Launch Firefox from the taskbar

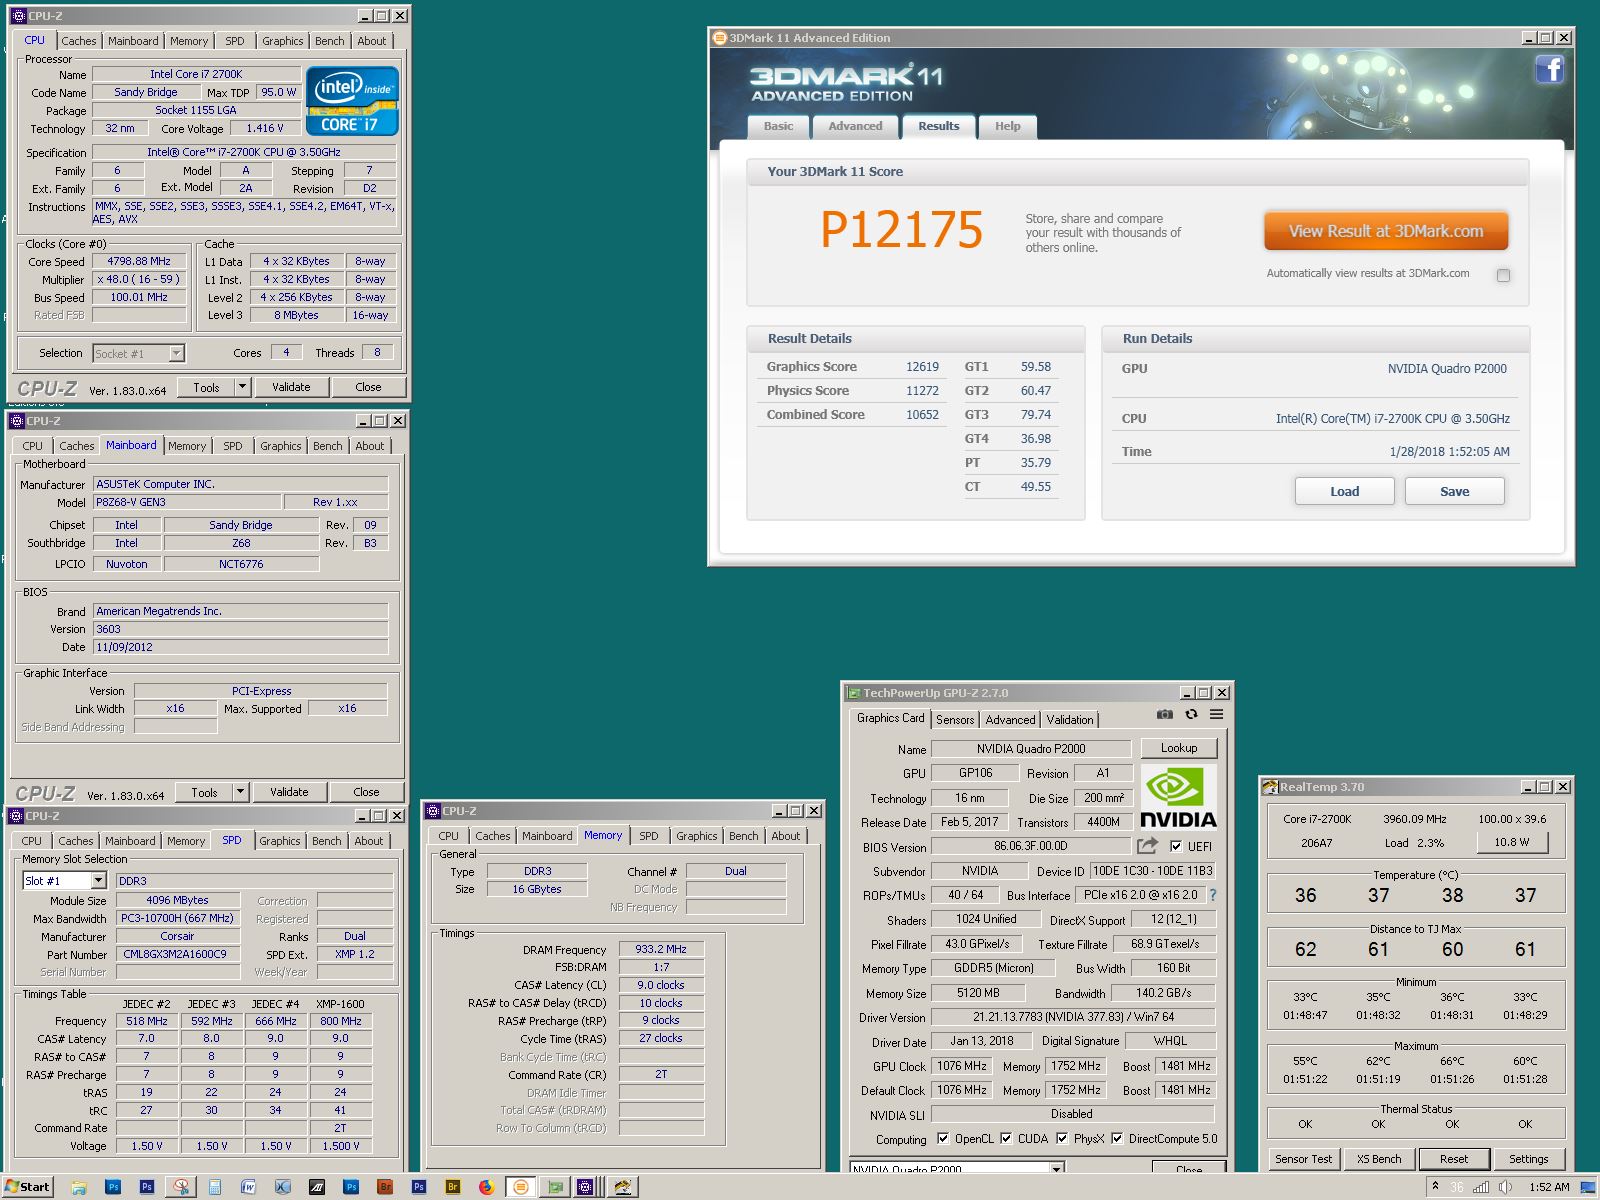click(486, 1187)
